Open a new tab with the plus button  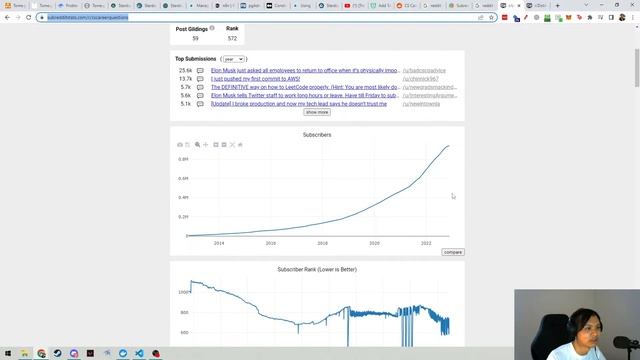click(x=558, y=6)
